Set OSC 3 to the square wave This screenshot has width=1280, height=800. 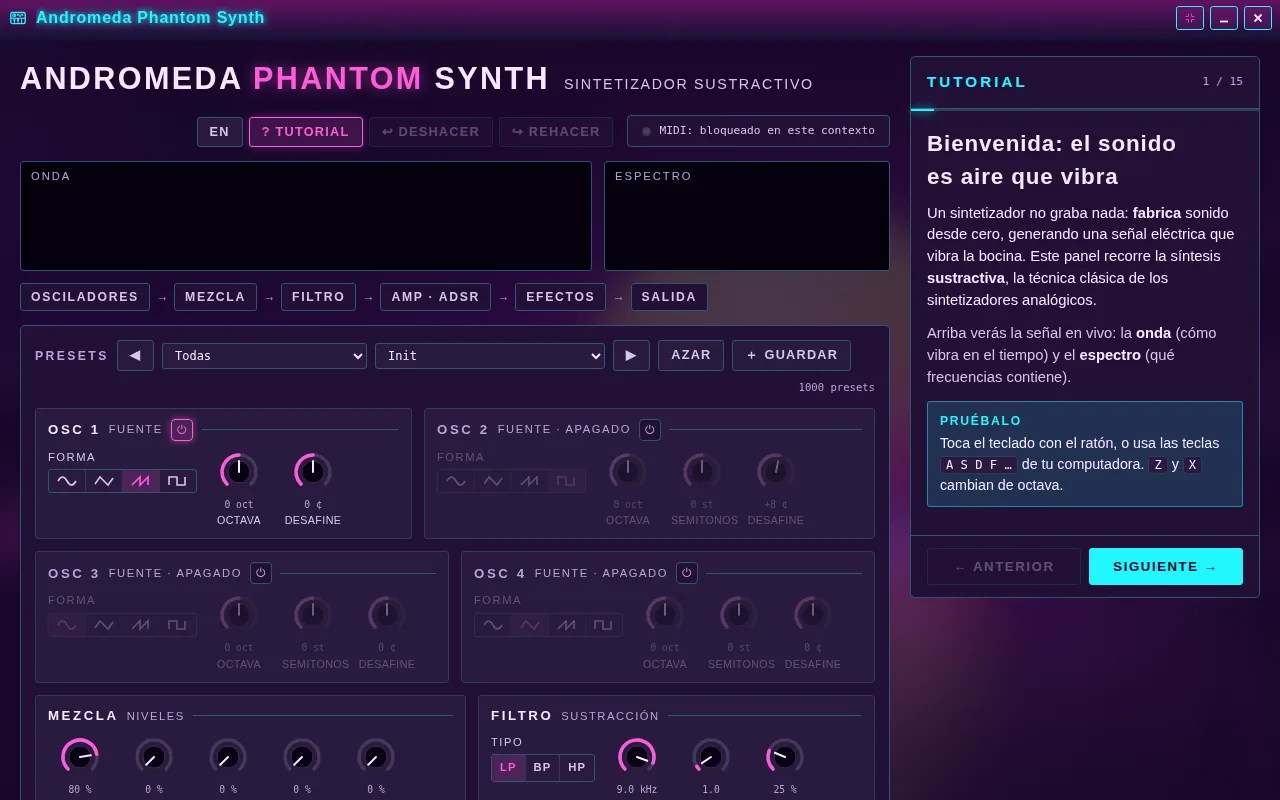178,625
